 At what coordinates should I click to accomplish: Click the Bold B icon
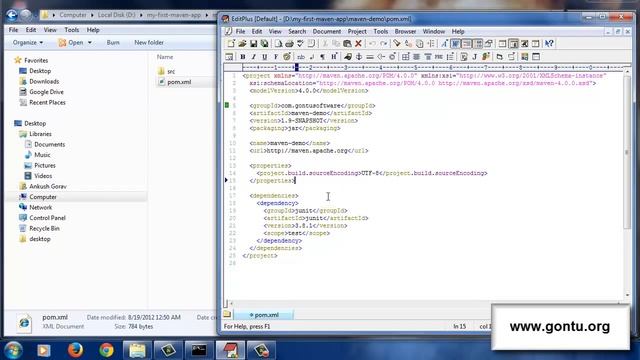[243, 57]
